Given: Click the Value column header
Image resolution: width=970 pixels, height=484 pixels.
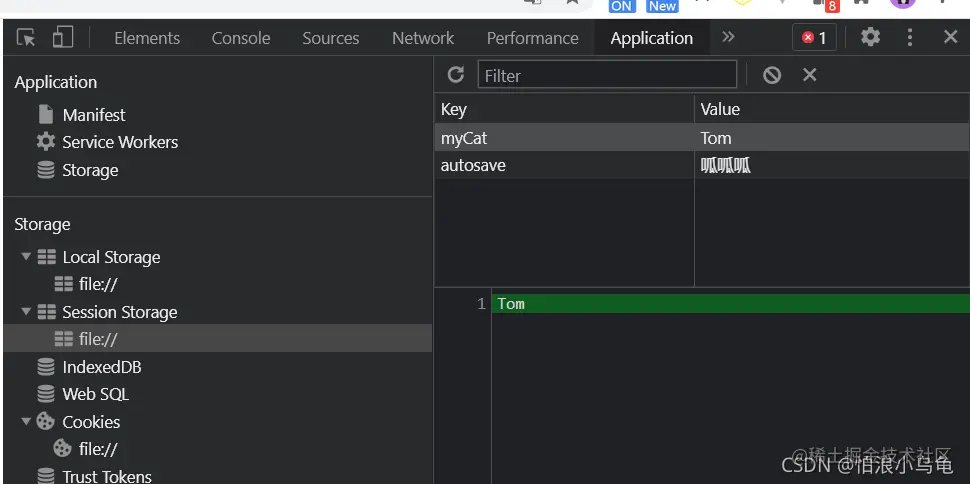Looking at the screenshot, I should [832, 109].
